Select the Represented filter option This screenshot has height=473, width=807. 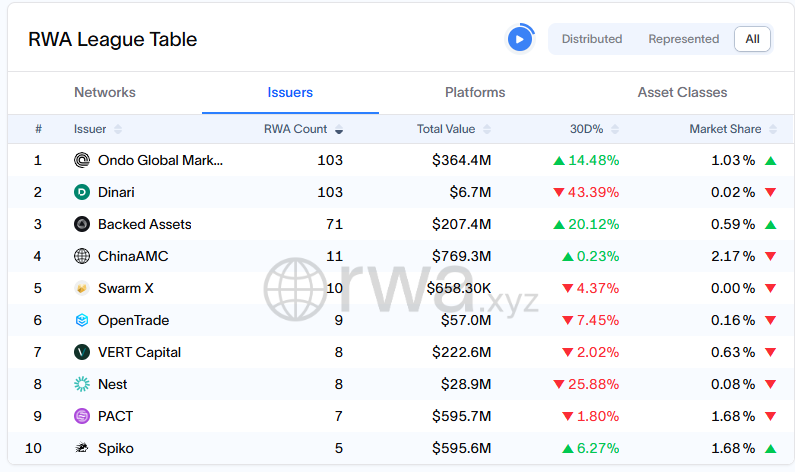tap(683, 39)
